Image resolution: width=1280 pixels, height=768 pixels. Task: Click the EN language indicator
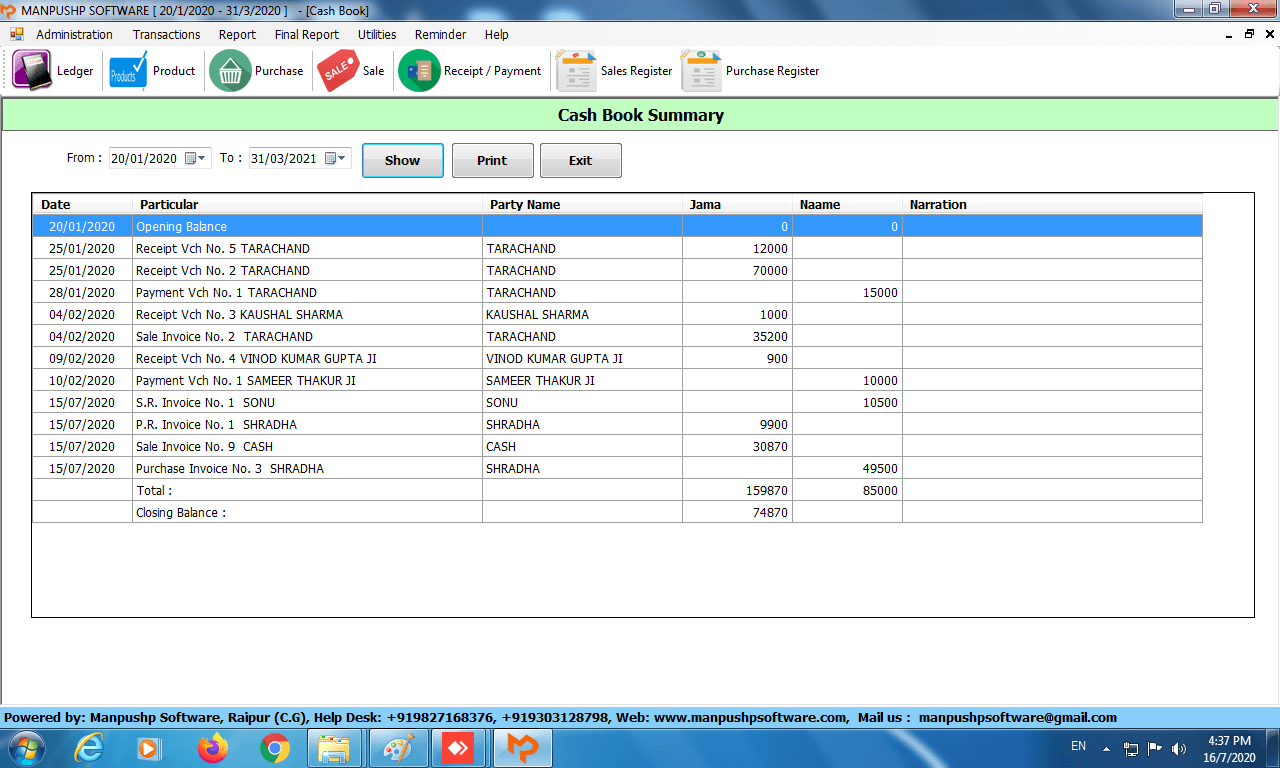(1078, 746)
